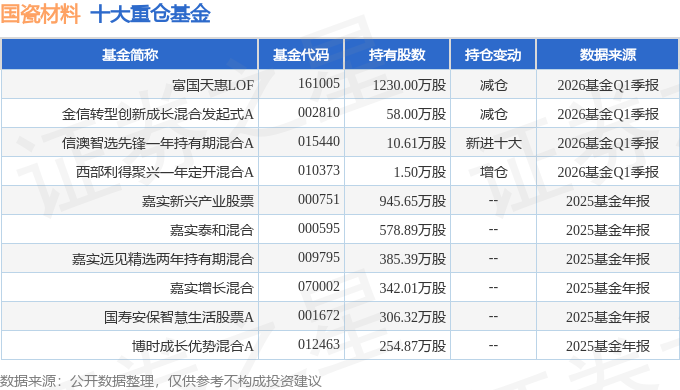Screen dimensions: 680x390
Task: Click the 十大重仓基金 heading
Action: pyautogui.click(x=150, y=13)
